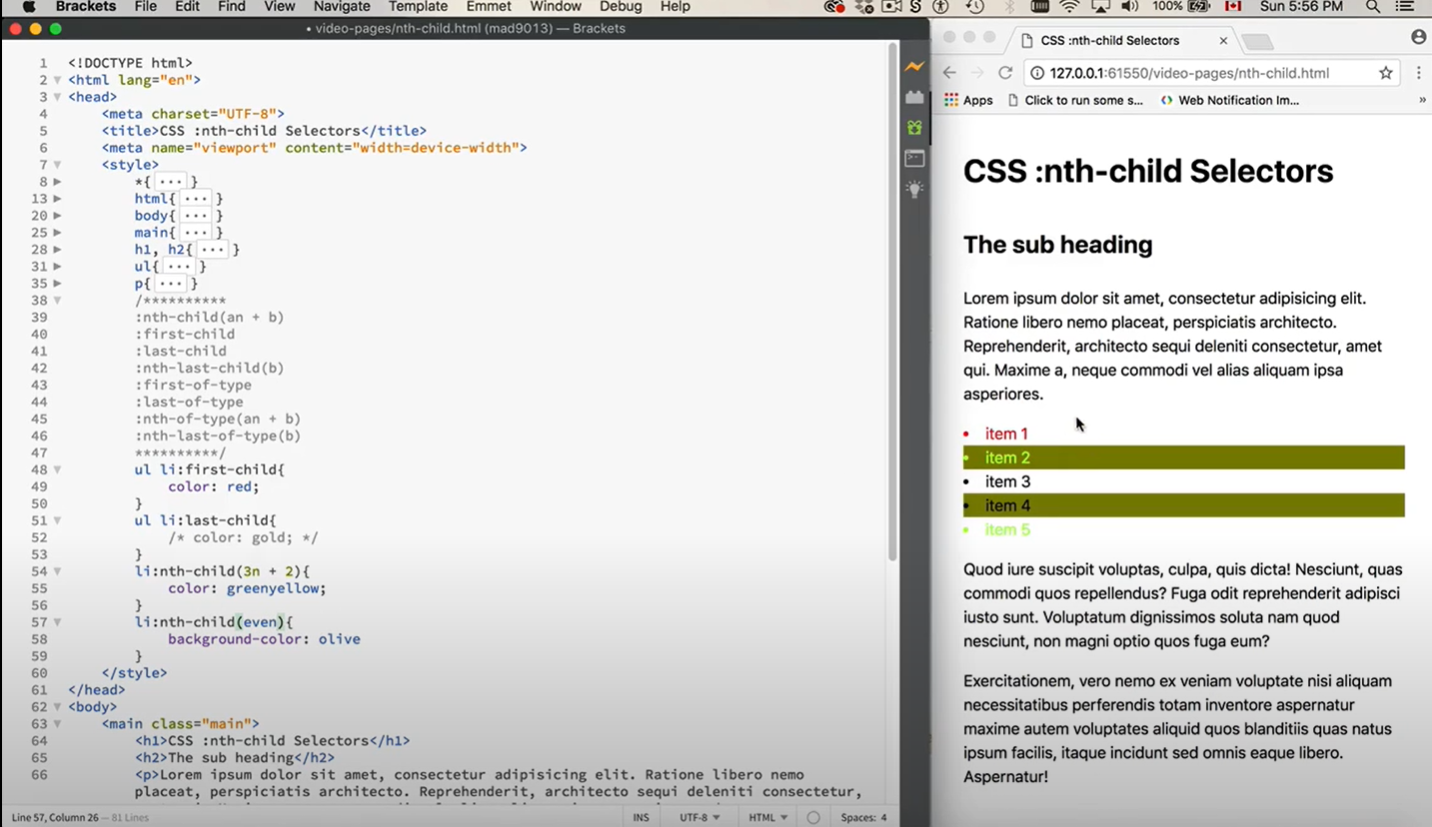
Task: Open the HTML language mode dropdown
Action: pos(768,817)
